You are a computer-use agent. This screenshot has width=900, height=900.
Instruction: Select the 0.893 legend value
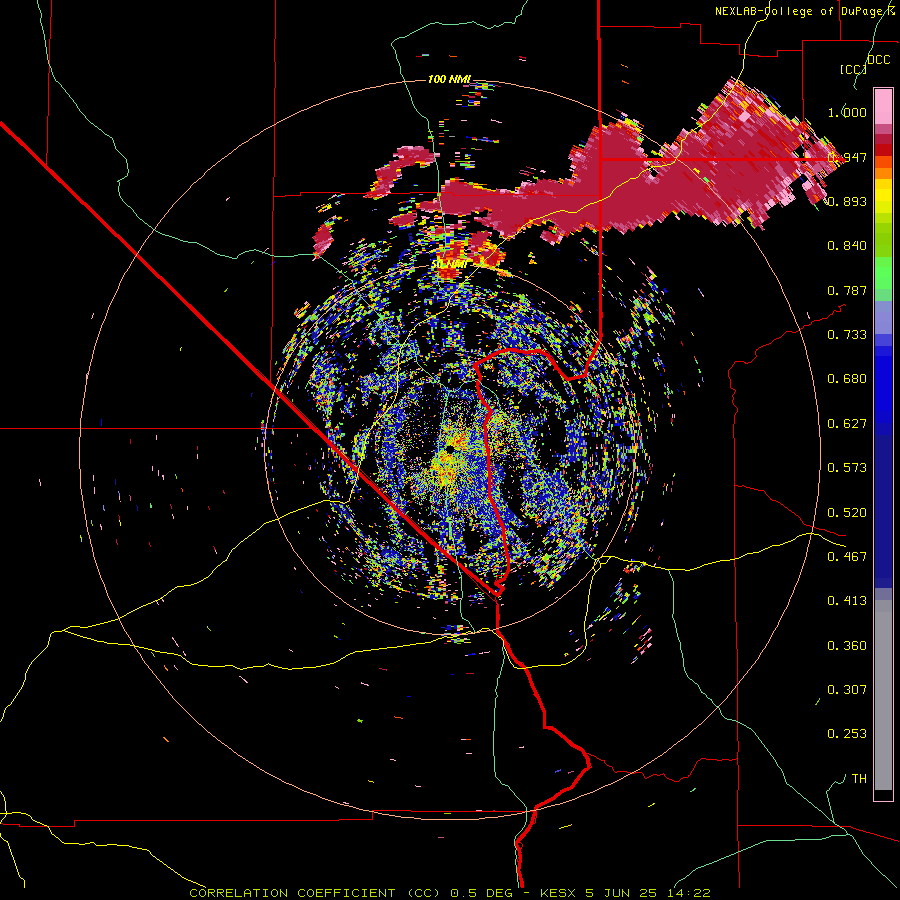(x=847, y=201)
